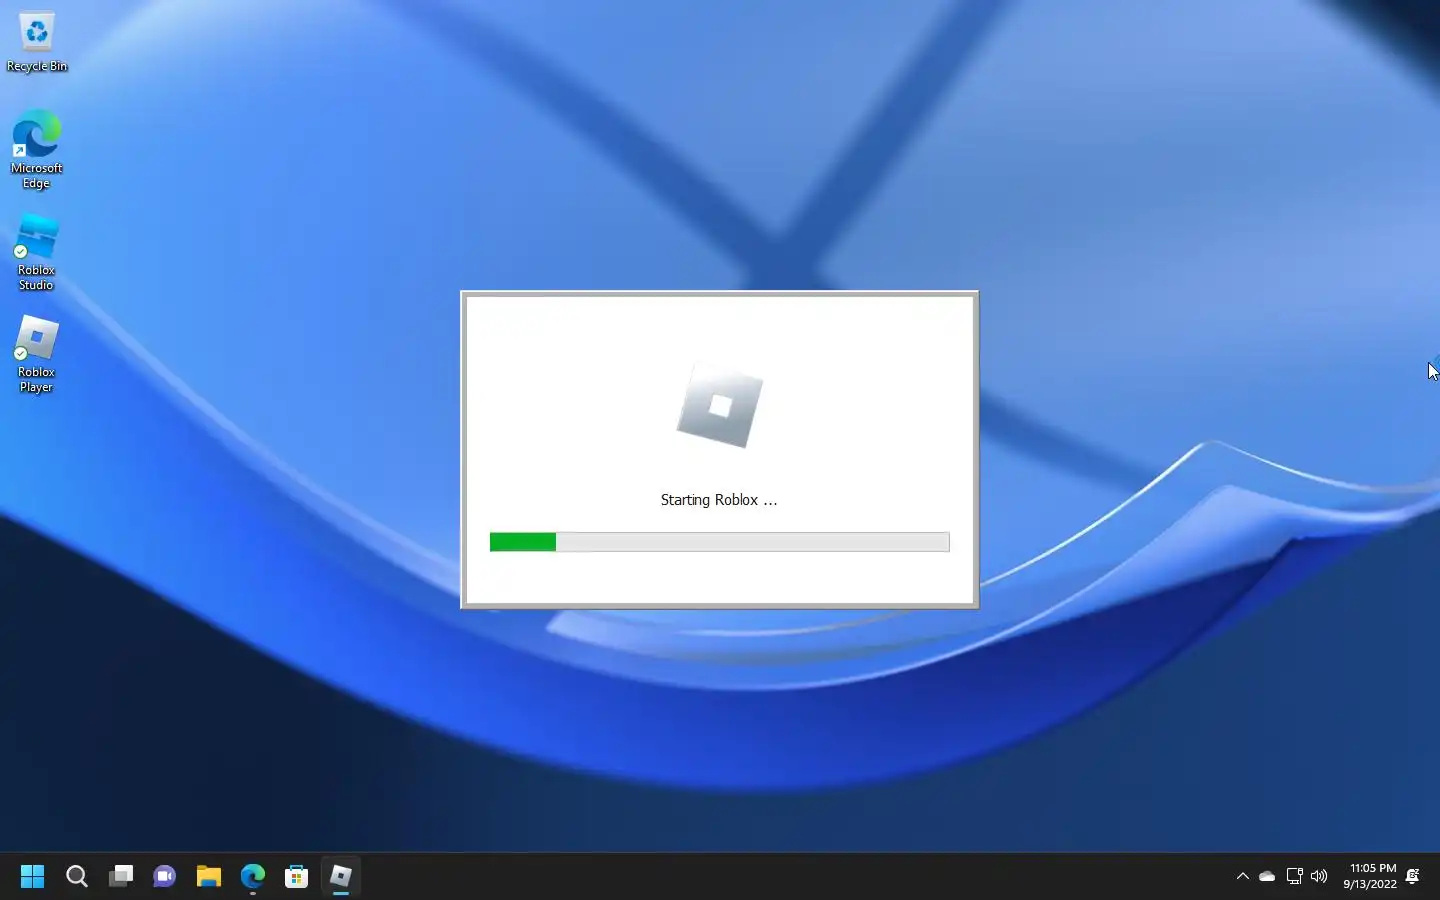
Task: Open taskbar Search
Action: pyautogui.click(x=77, y=877)
